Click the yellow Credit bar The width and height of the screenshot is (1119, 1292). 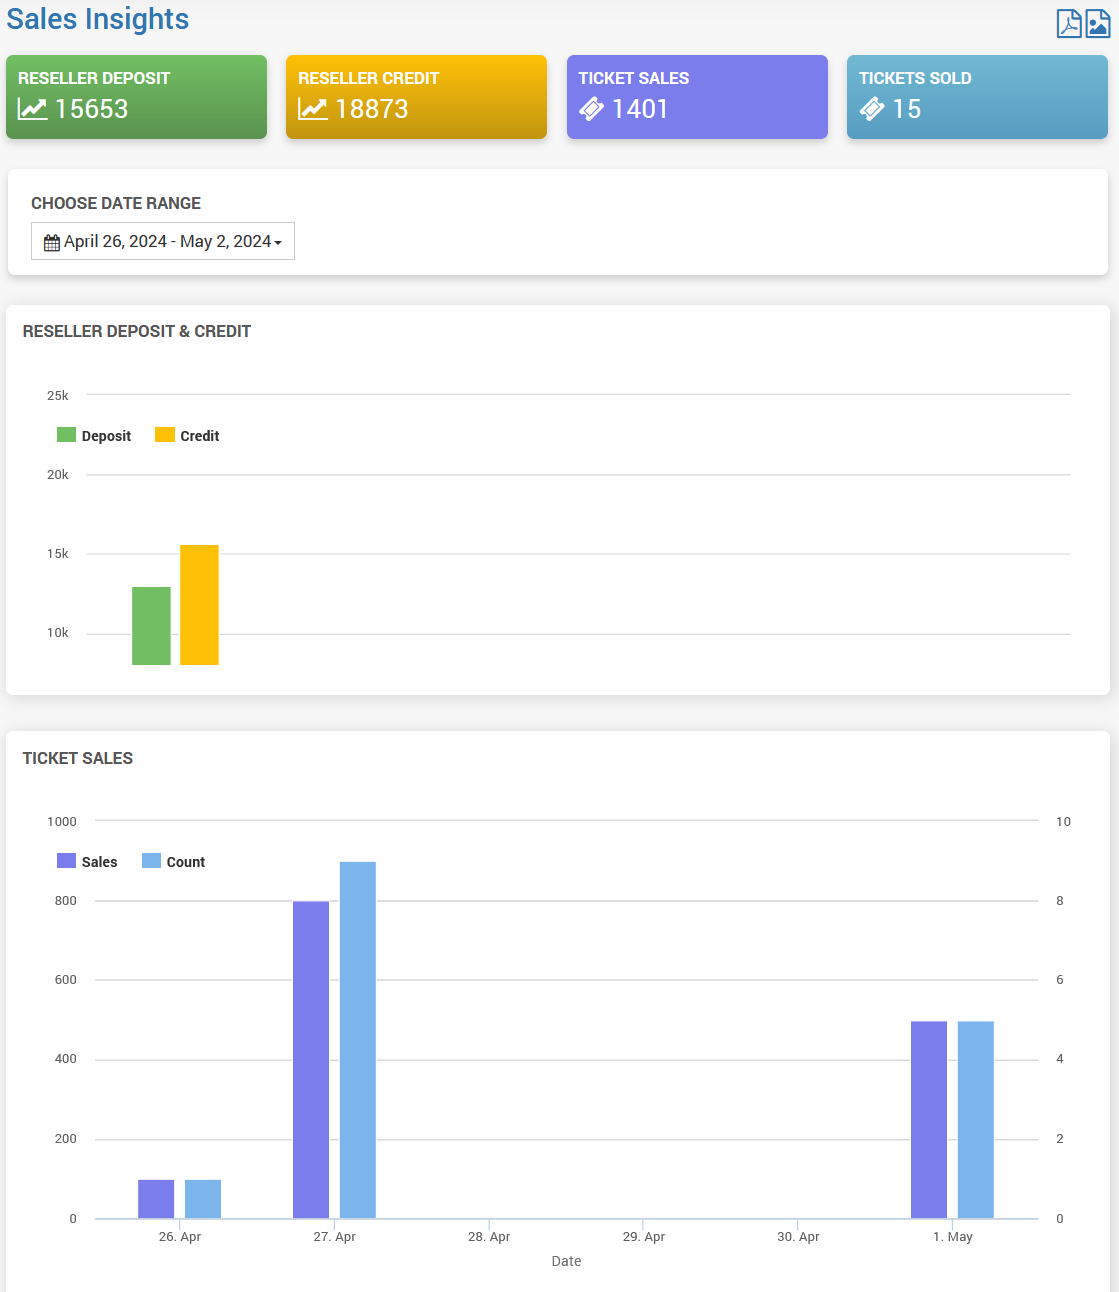click(199, 605)
